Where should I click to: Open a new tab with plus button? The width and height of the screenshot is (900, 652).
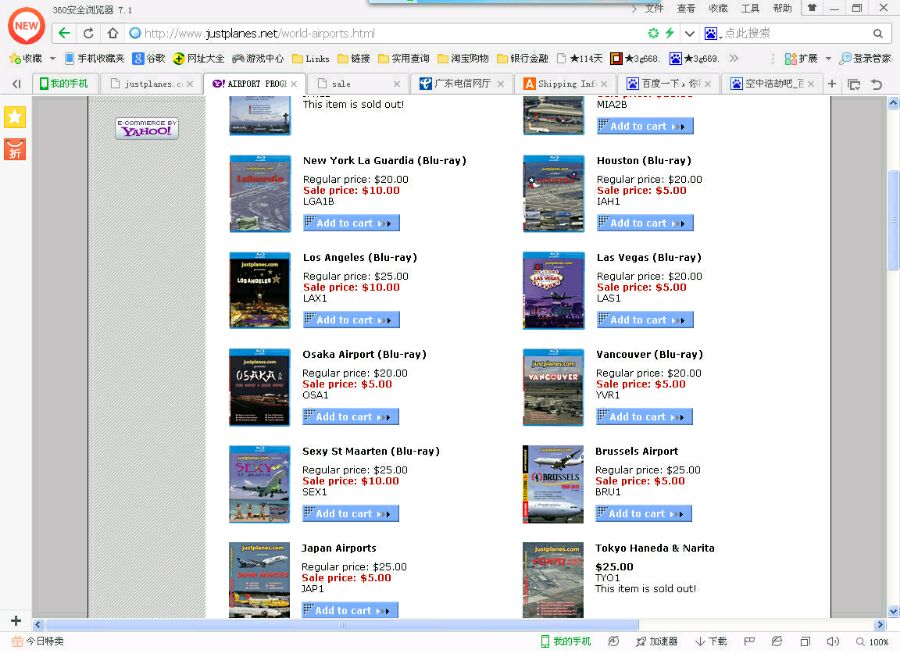point(832,84)
